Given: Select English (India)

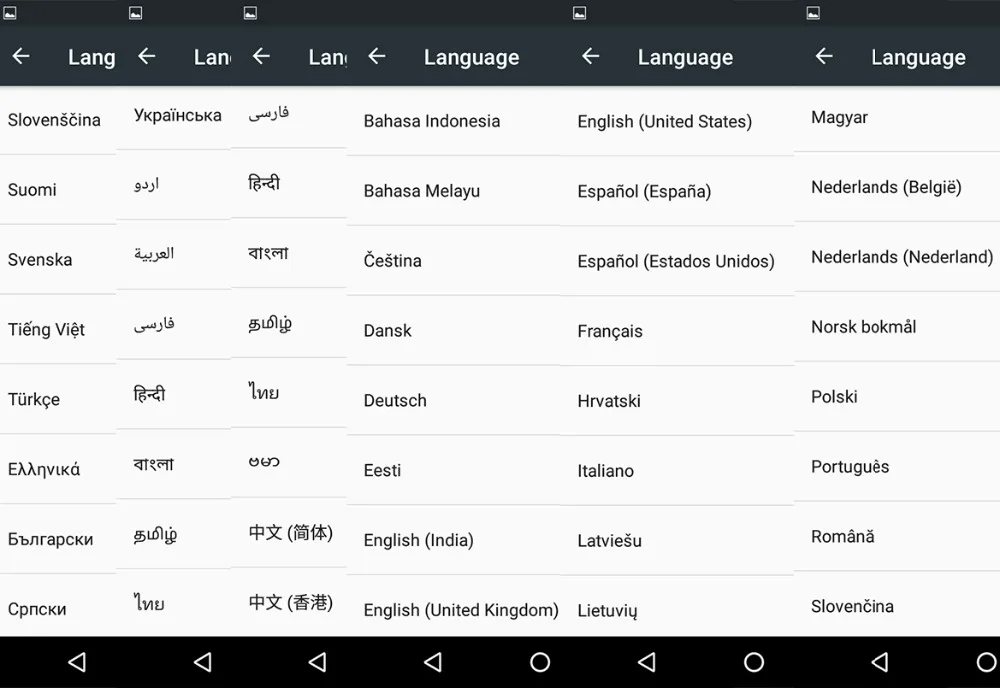Looking at the screenshot, I should 453,540.
